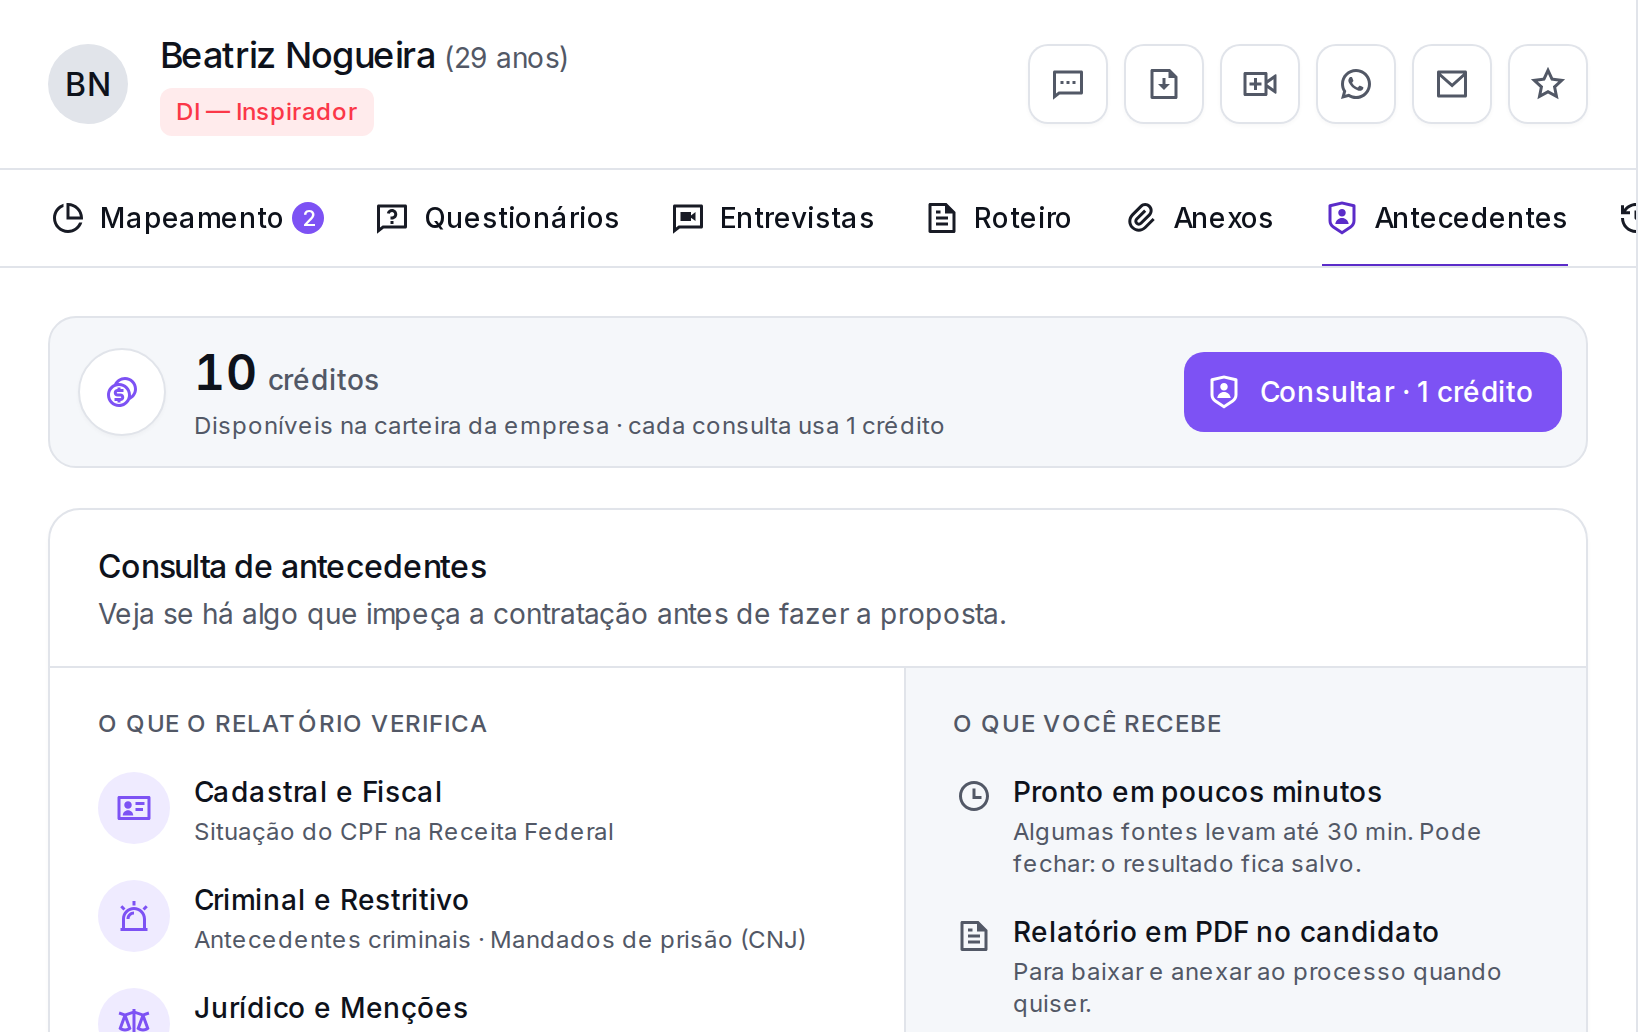Click the Criminal e Restritivo siren icon
The height and width of the screenshot is (1032, 1638).
[134, 916]
